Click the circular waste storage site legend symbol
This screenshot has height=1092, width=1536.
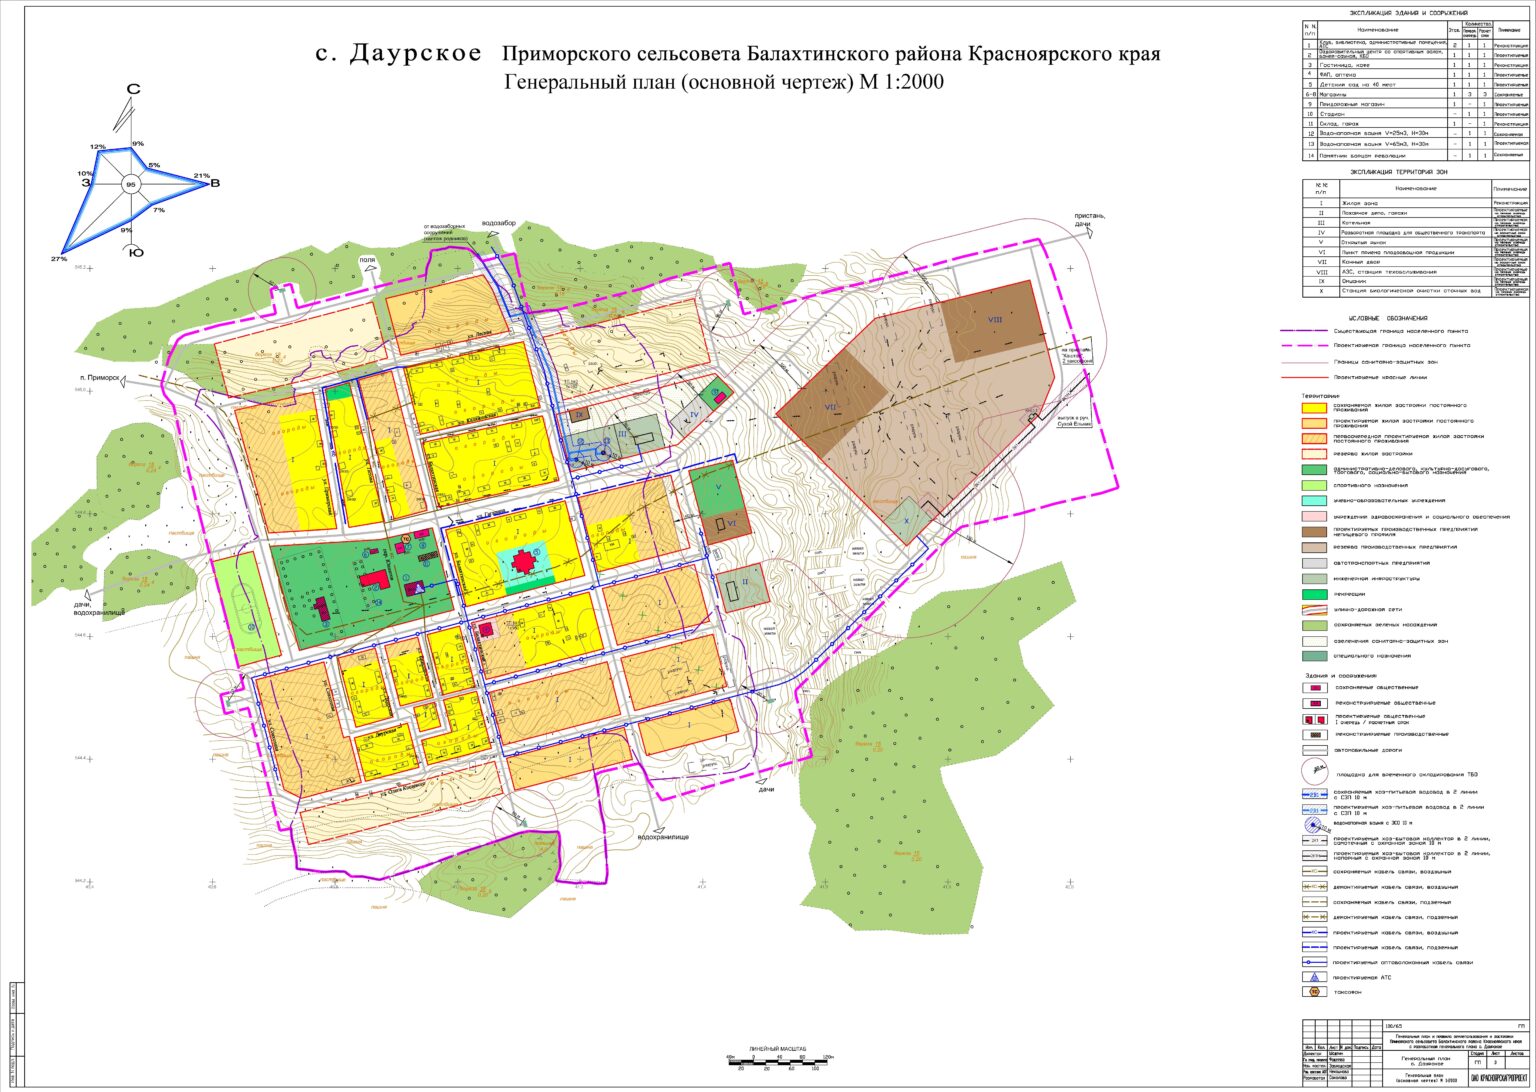tap(1315, 771)
